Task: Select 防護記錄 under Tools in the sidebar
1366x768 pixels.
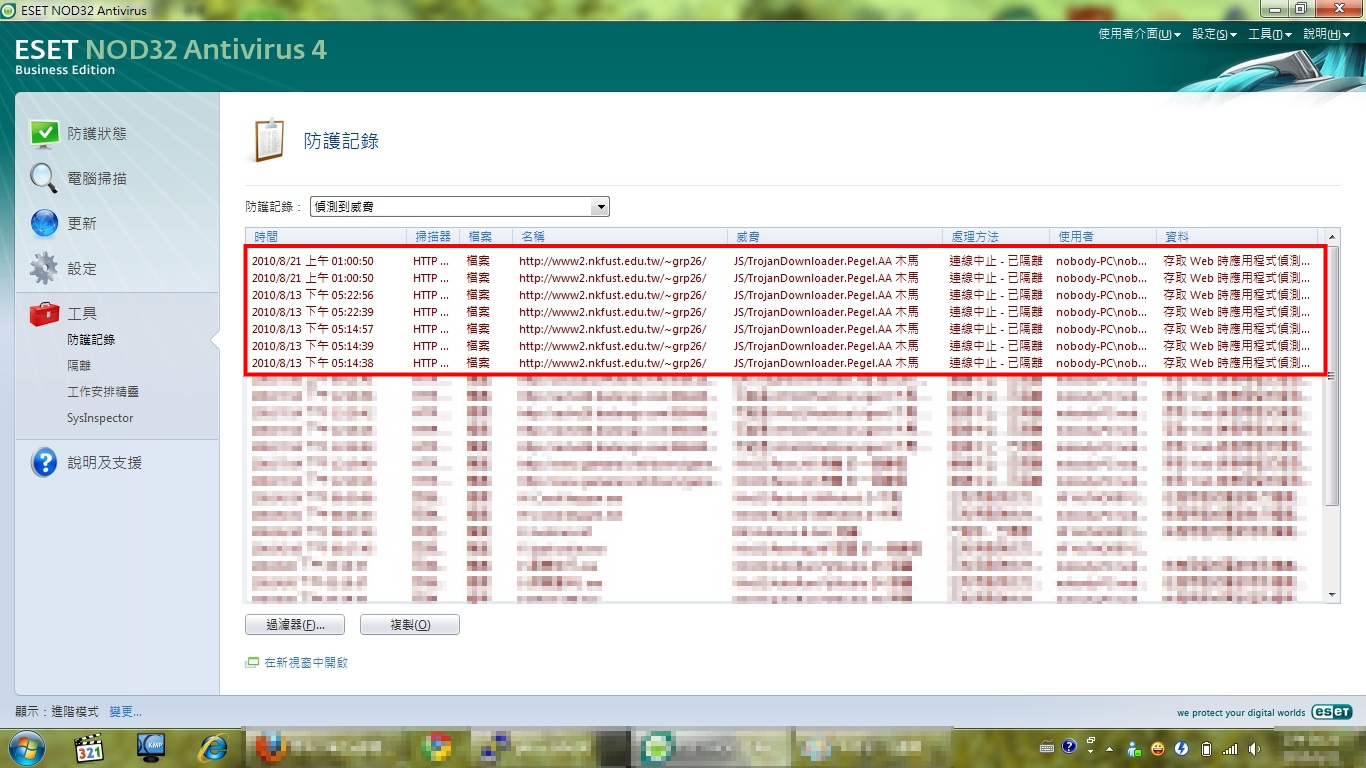Action: point(91,340)
